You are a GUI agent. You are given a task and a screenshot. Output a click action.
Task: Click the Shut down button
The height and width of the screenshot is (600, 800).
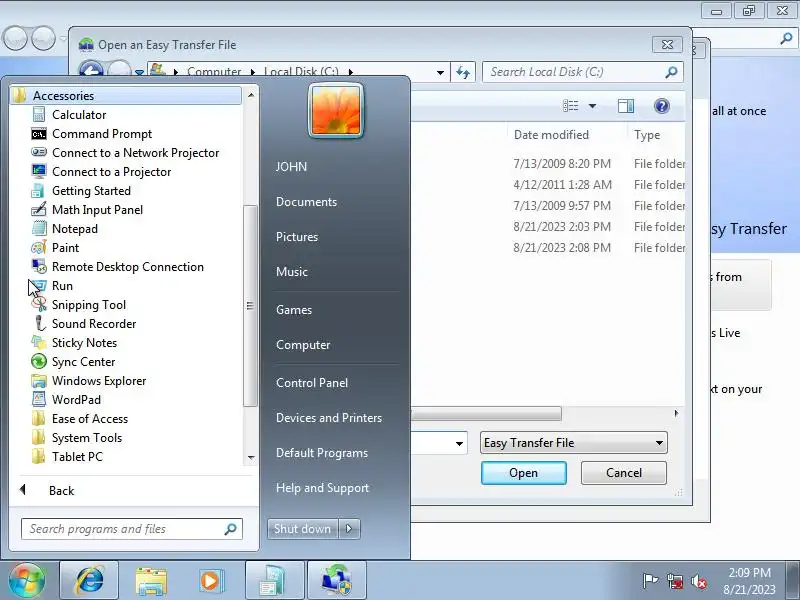tap(303, 529)
